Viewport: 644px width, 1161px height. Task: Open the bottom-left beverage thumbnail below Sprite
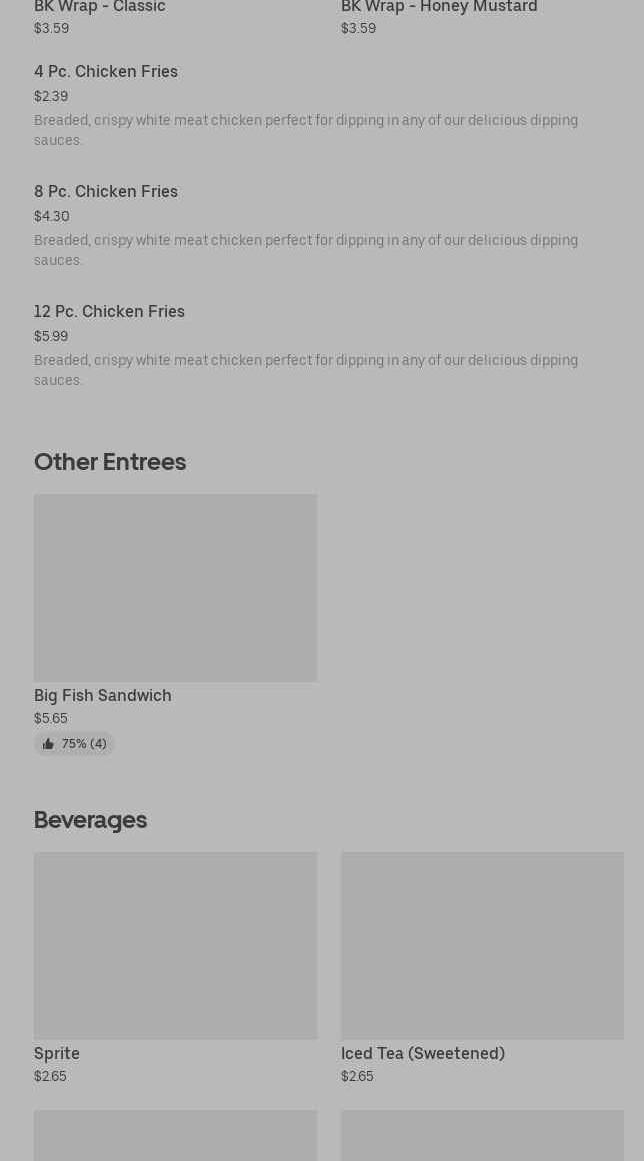tap(175, 1136)
